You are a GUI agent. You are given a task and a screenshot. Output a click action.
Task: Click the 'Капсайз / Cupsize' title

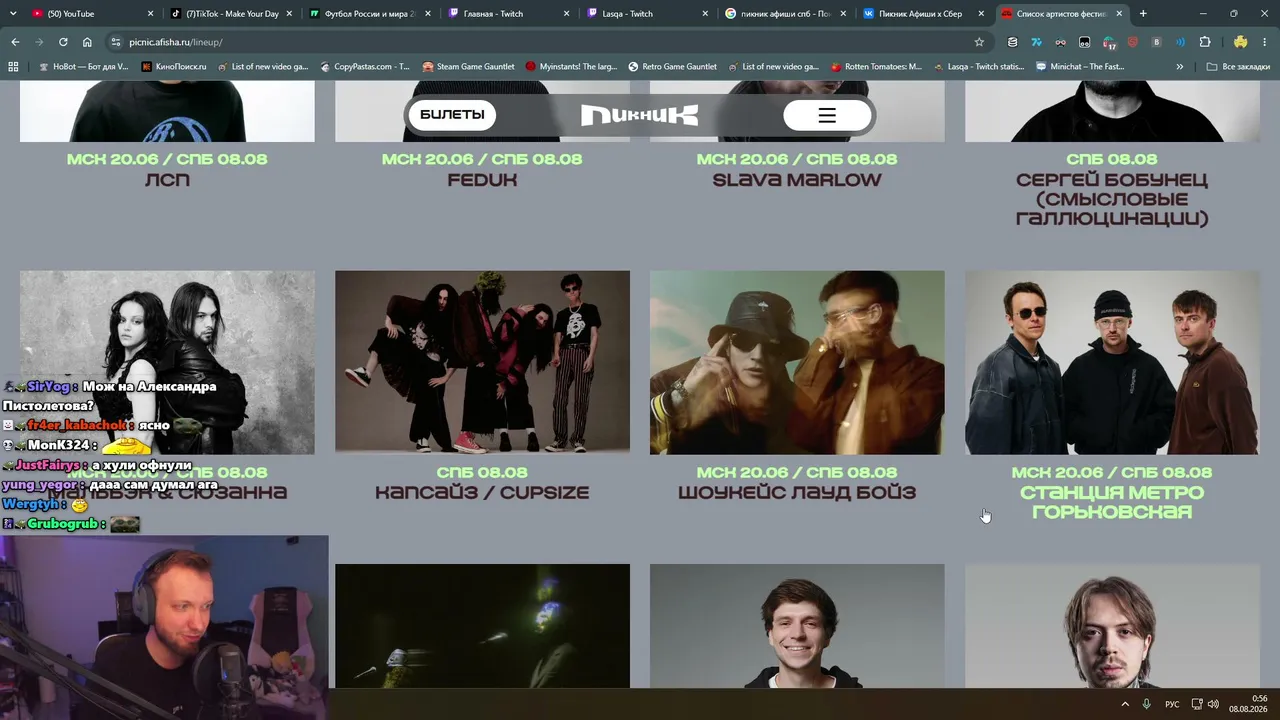click(482, 492)
